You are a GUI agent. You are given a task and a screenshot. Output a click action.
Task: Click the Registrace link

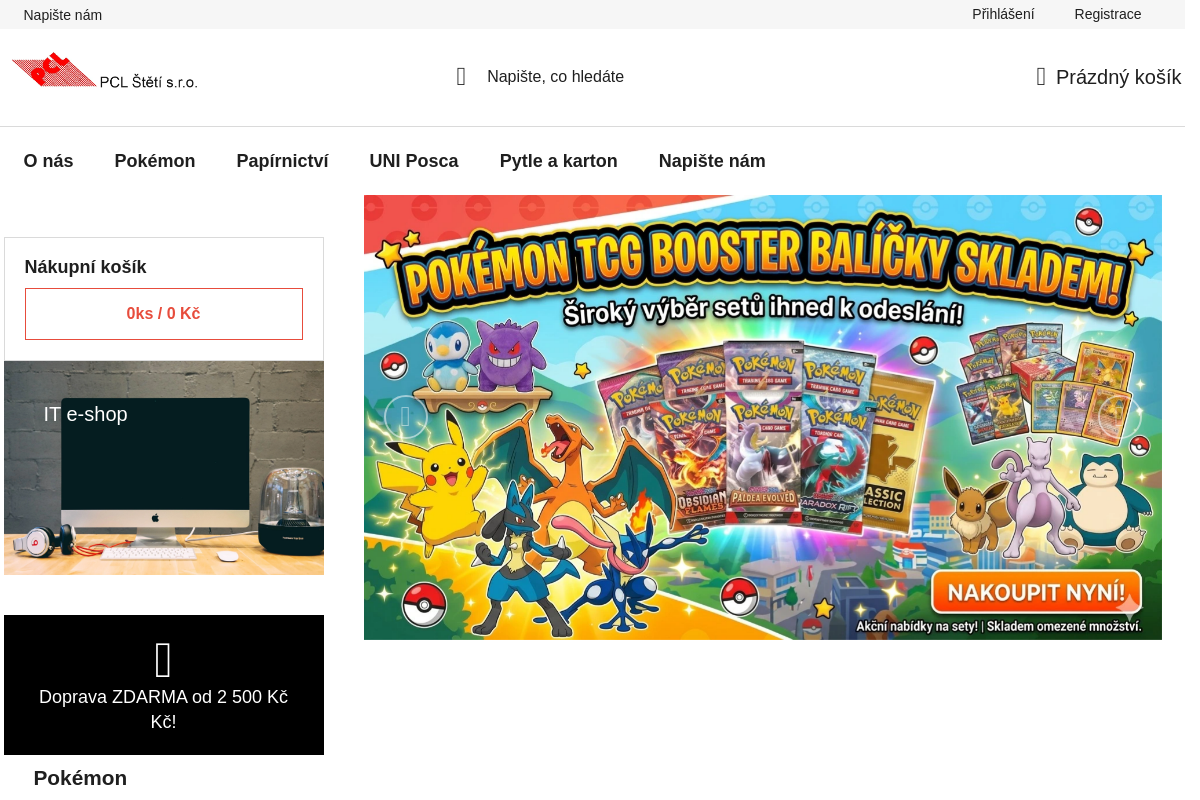click(x=1108, y=14)
